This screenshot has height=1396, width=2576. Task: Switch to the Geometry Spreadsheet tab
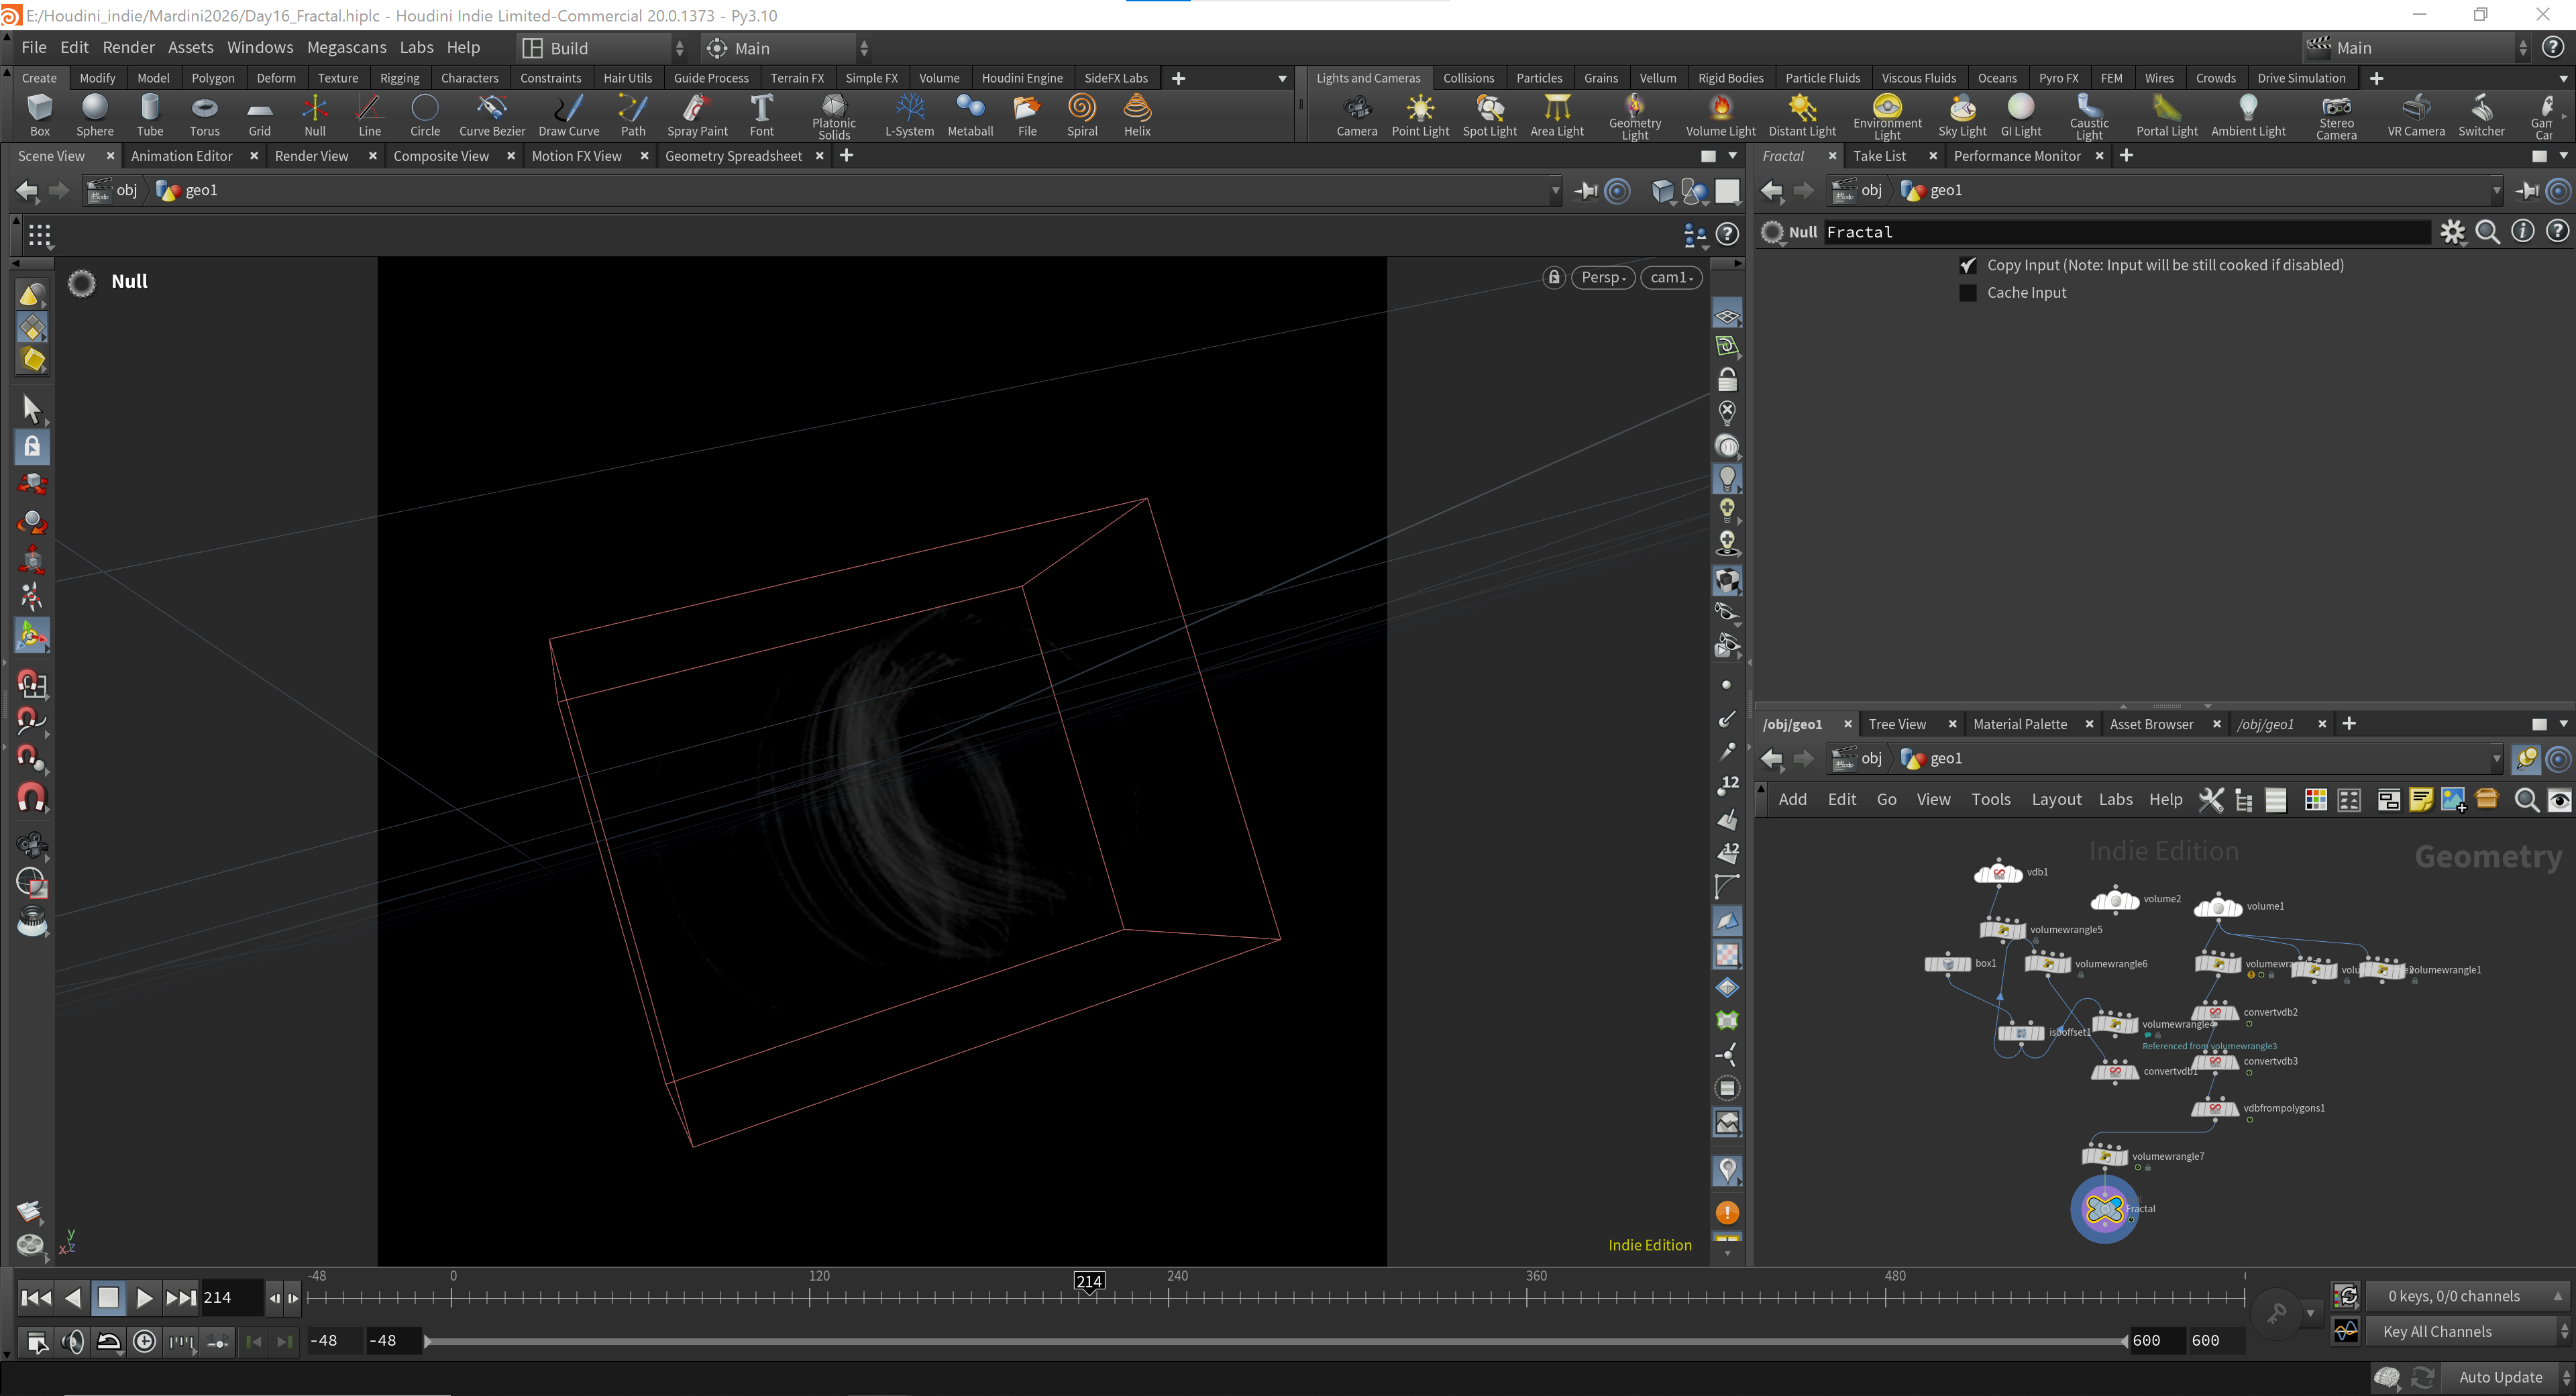pyautogui.click(x=733, y=156)
